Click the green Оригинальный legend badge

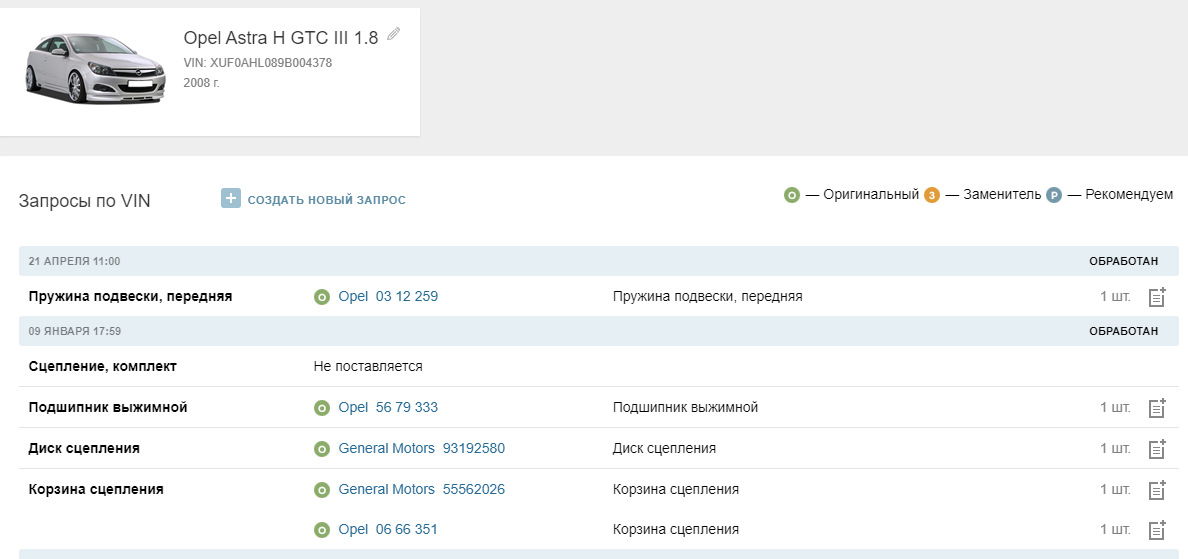click(x=792, y=195)
